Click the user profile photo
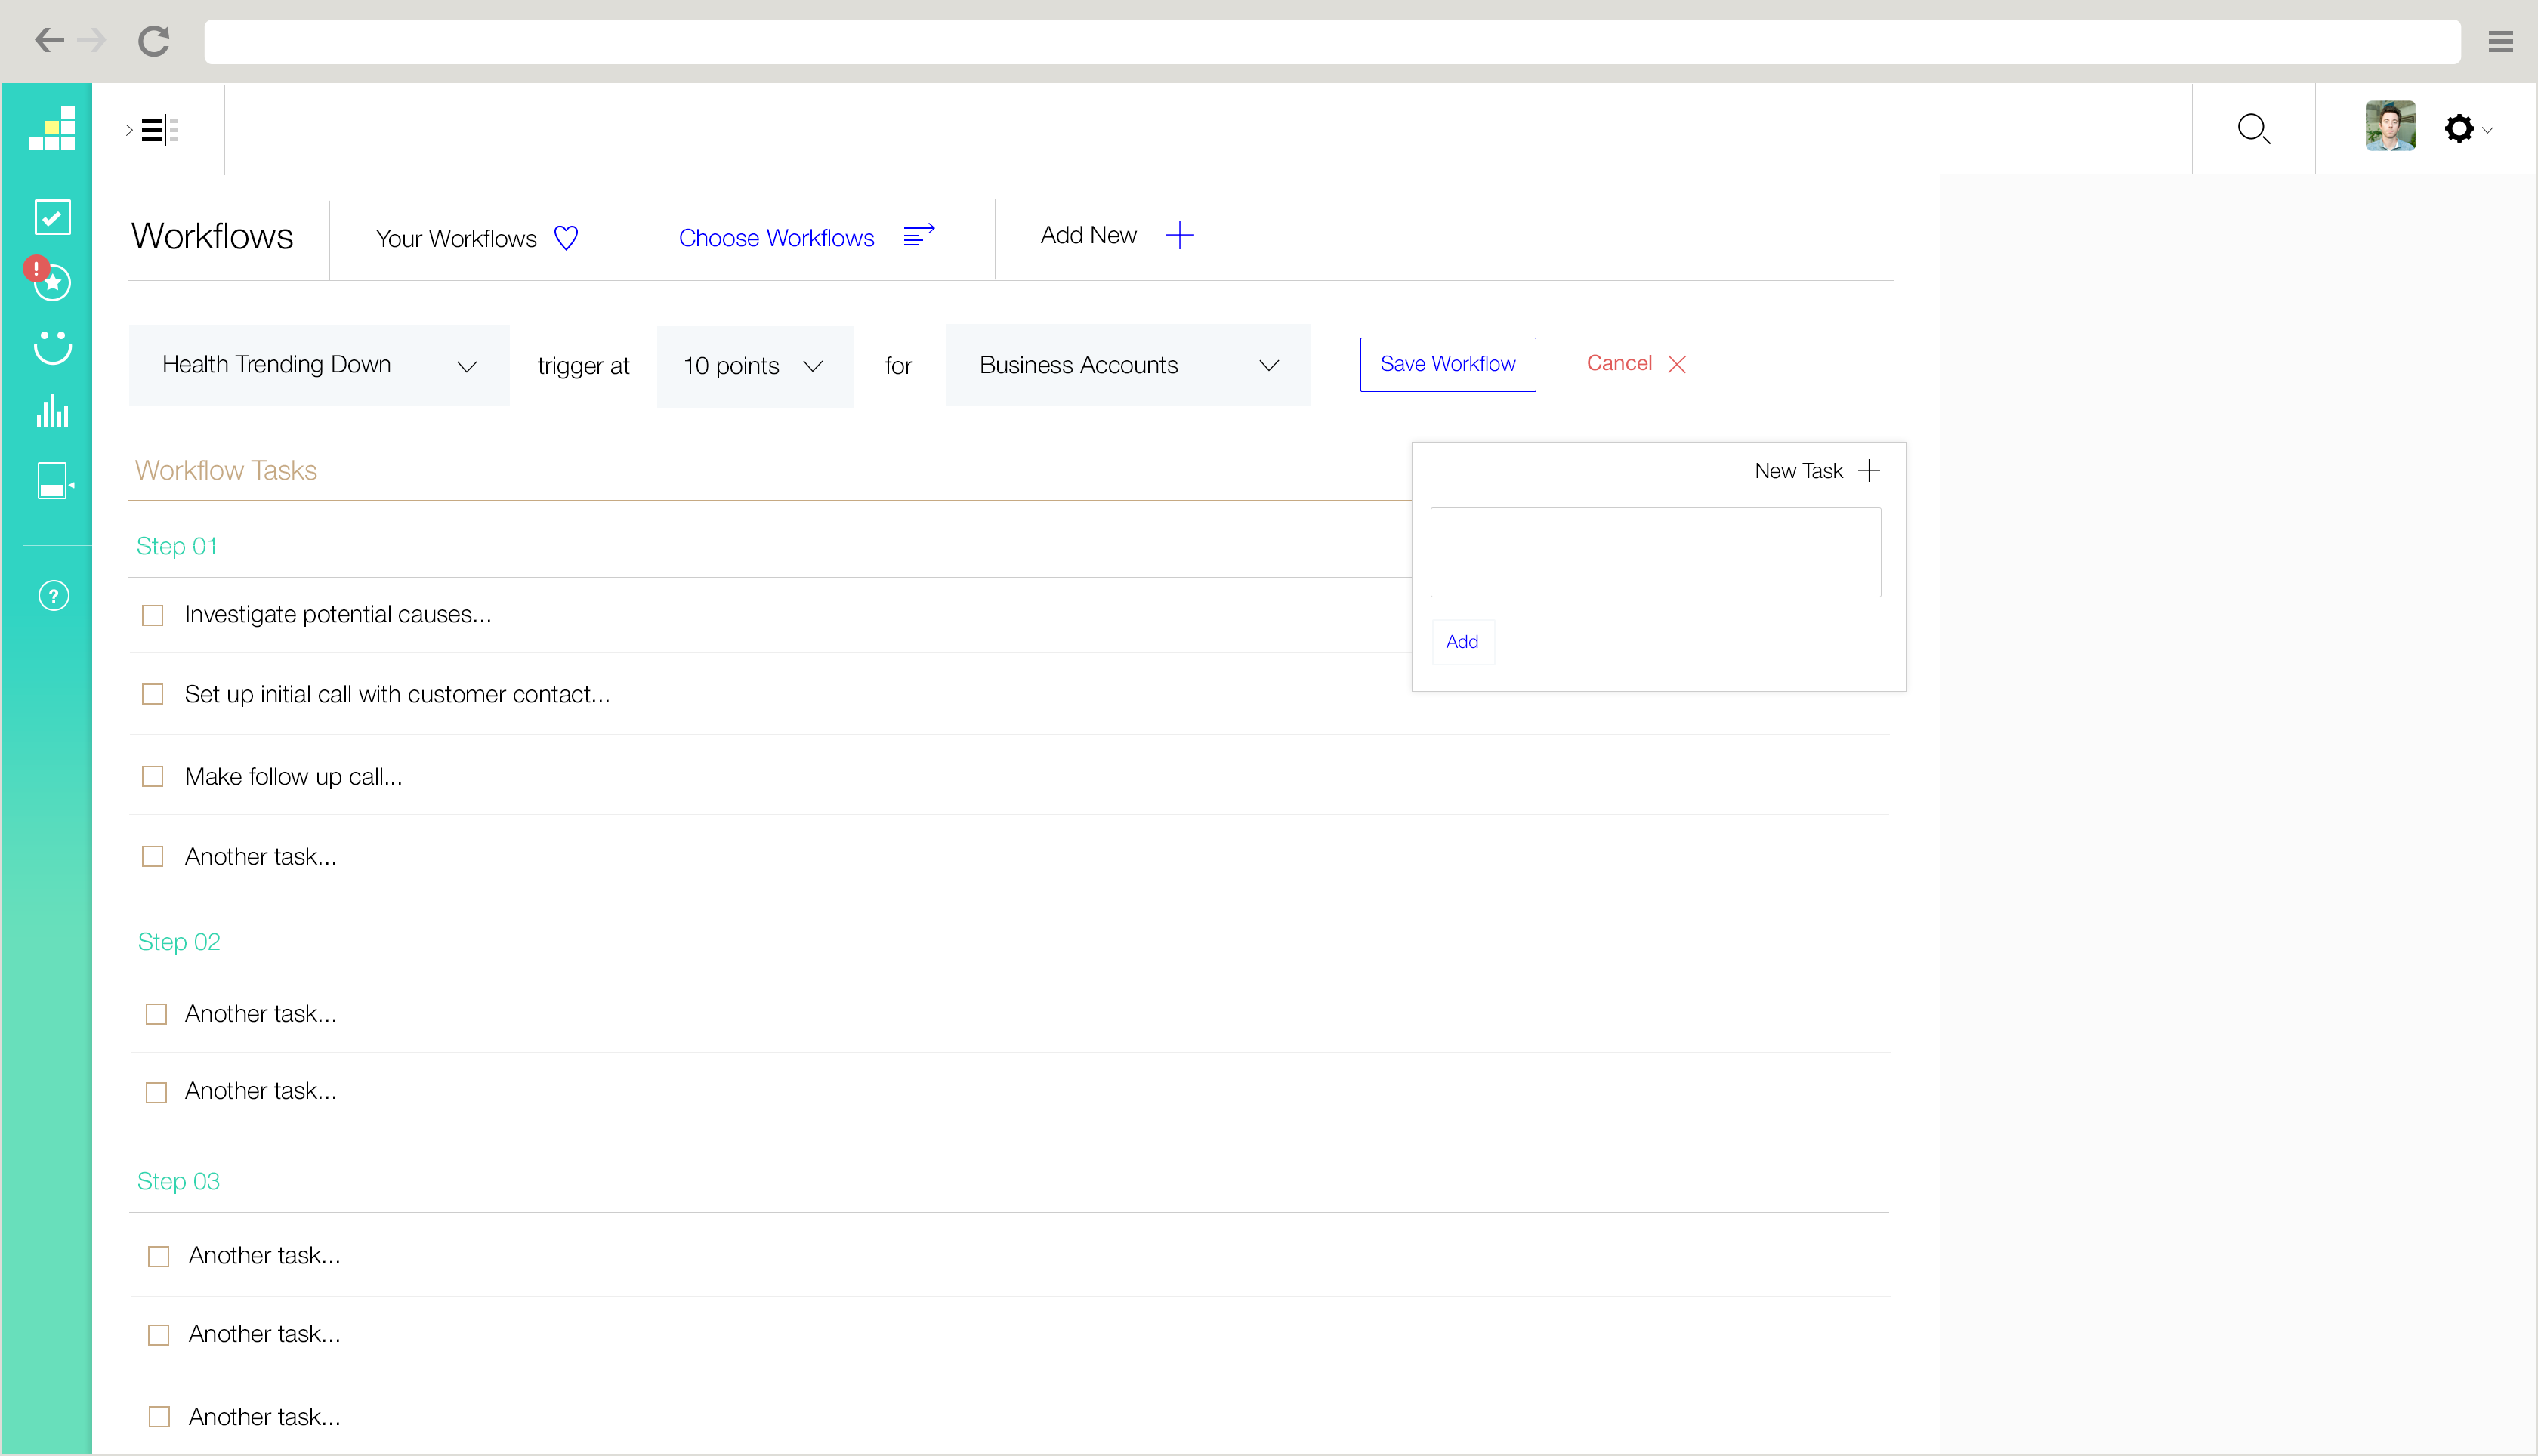Image resolution: width=2538 pixels, height=1456 pixels. tap(2390, 126)
